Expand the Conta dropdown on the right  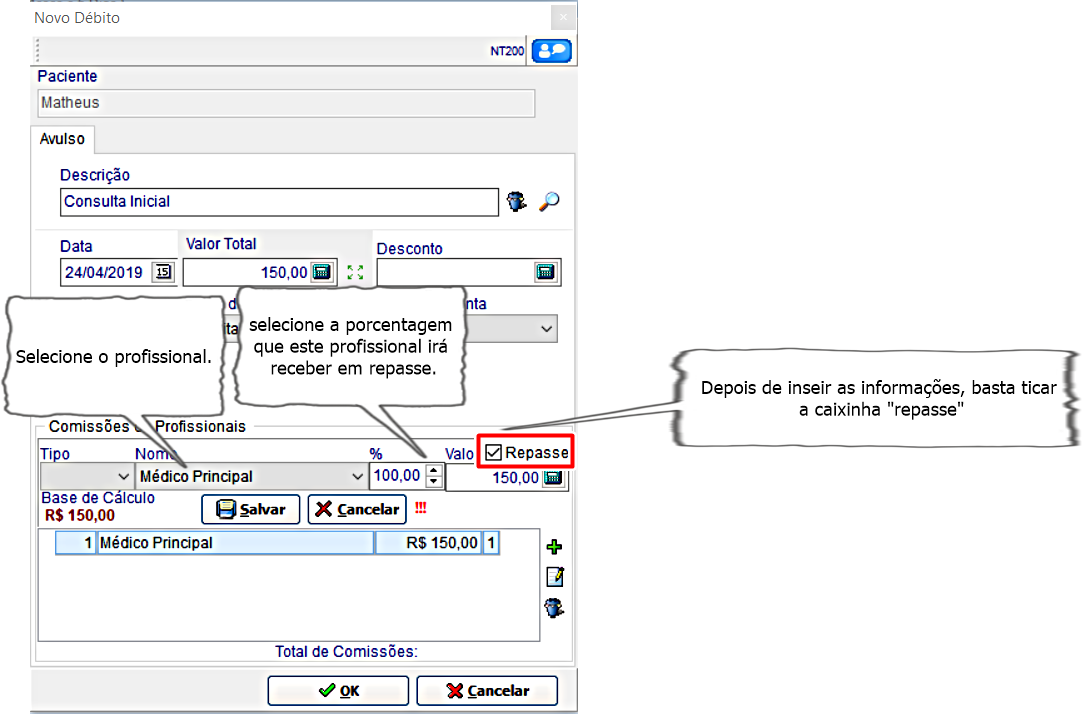click(546, 328)
